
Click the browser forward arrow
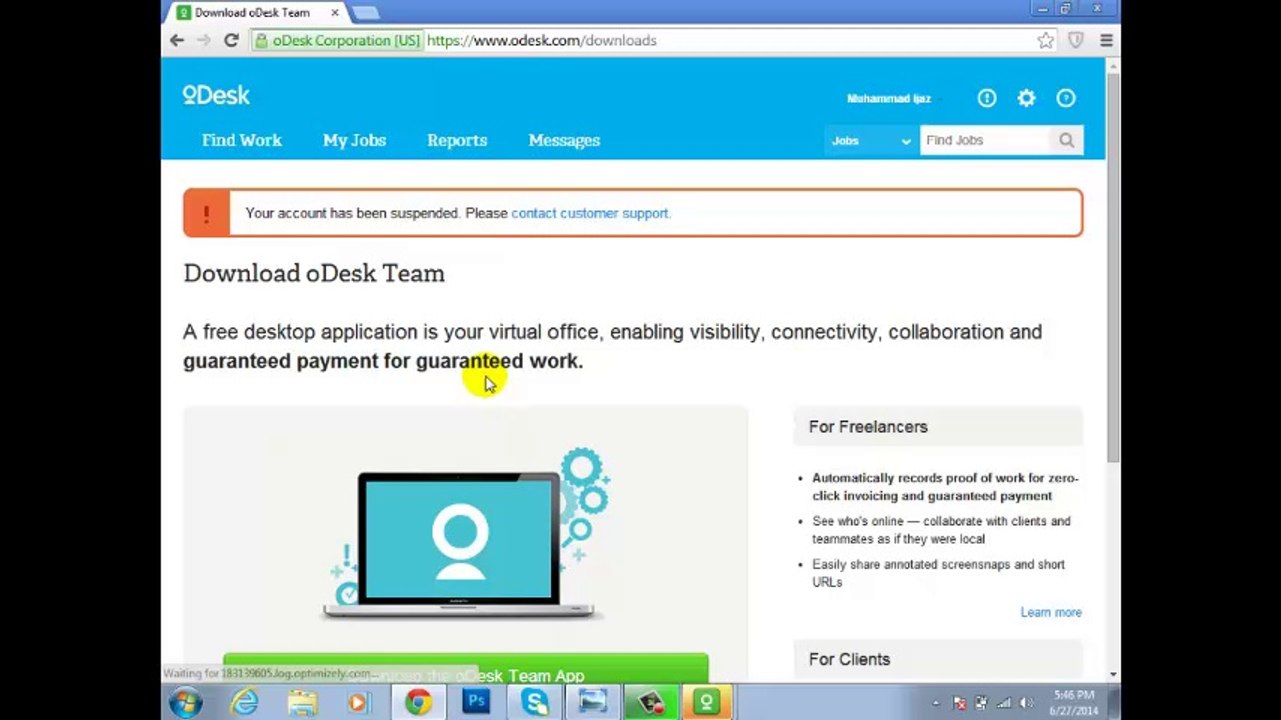coord(204,40)
